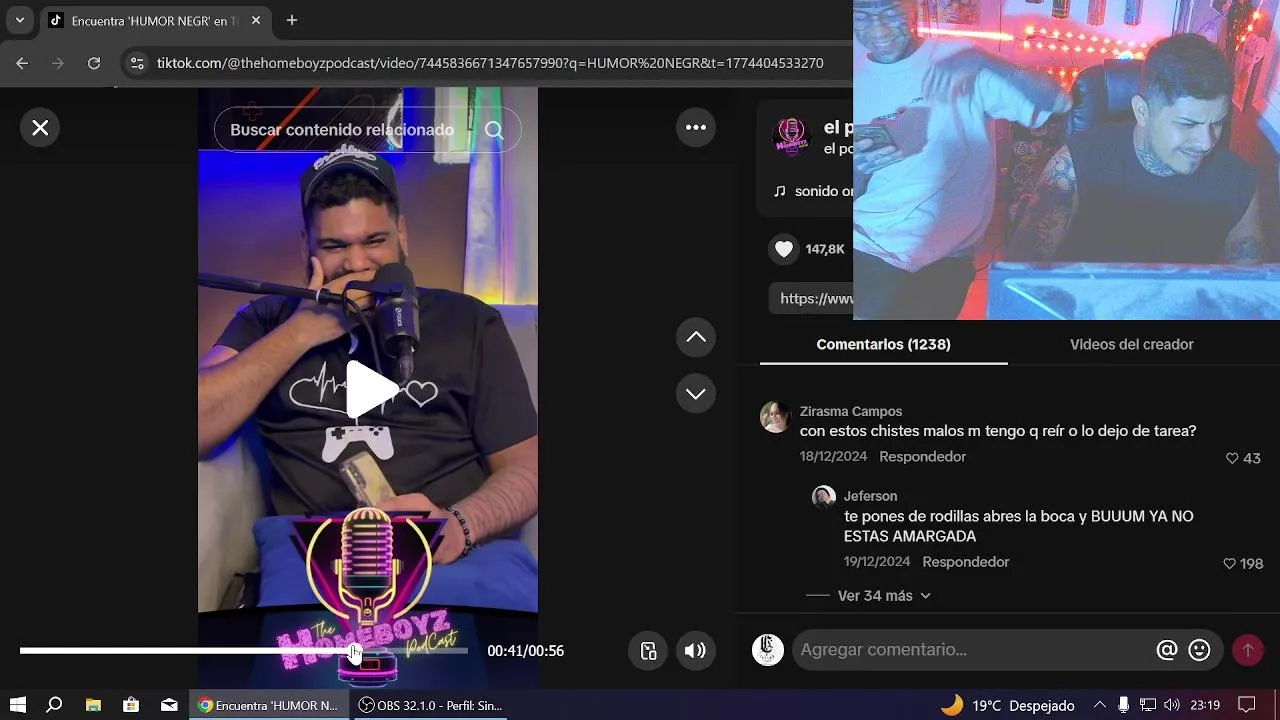This screenshot has height=720, width=1280.
Task: Mute the video volume speaker
Action: click(x=695, y=651)
